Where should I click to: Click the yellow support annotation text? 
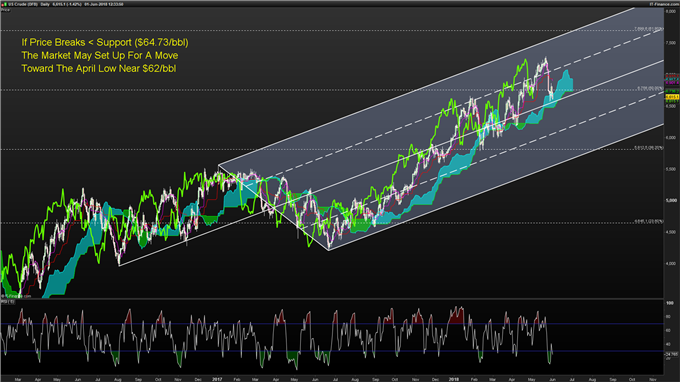105,56
